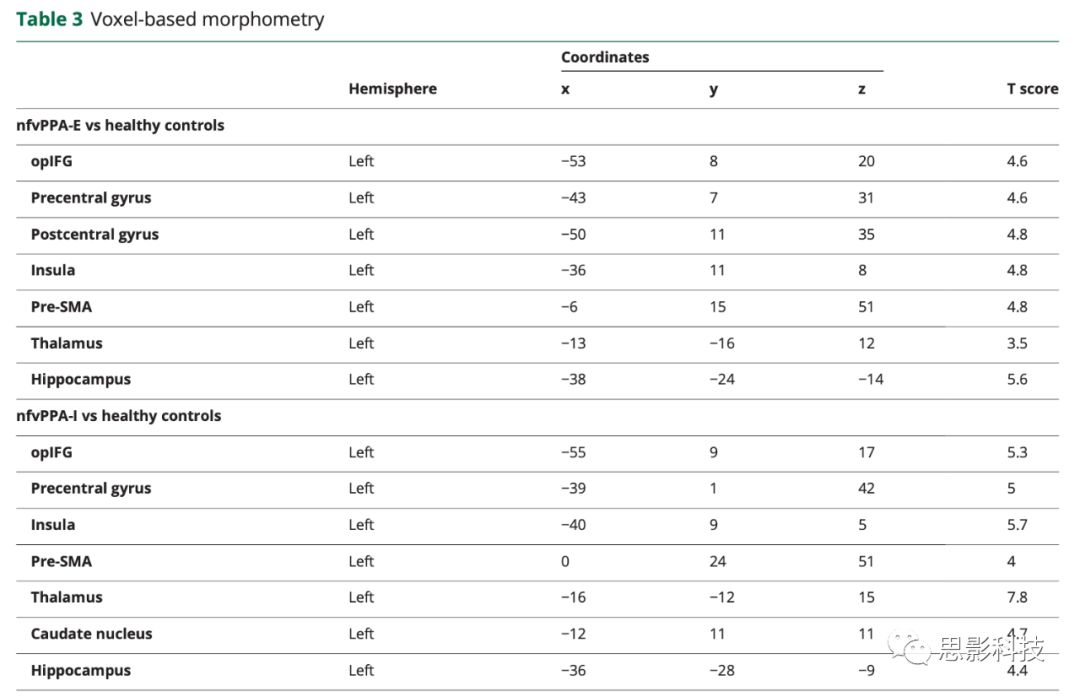Click the y coordinate value −28

pyautogui.click(x=722, y=671)
